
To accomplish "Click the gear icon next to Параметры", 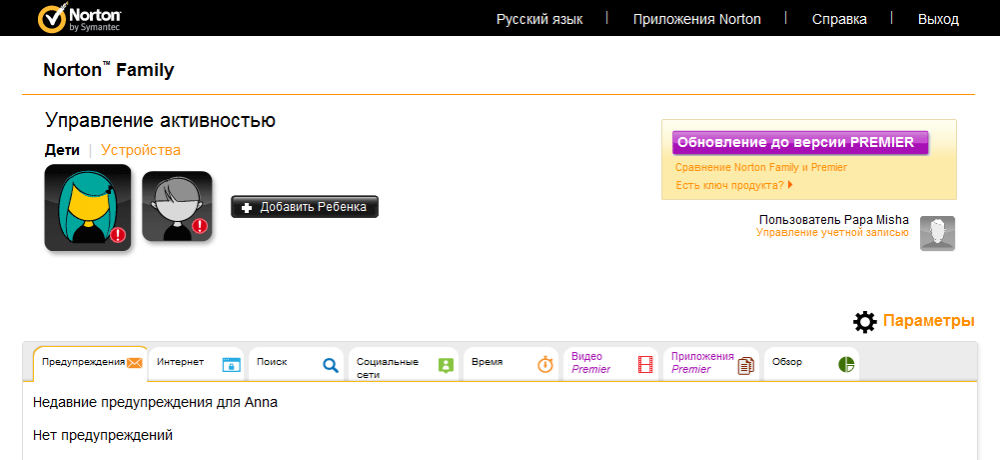I will point(865,322).
